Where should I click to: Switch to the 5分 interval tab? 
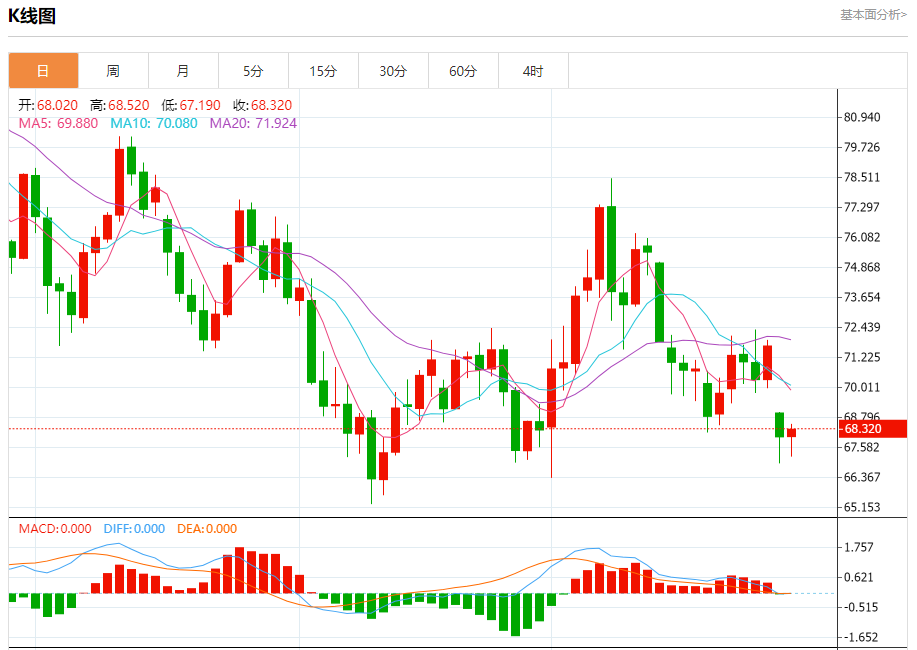[x=253, y=71]
